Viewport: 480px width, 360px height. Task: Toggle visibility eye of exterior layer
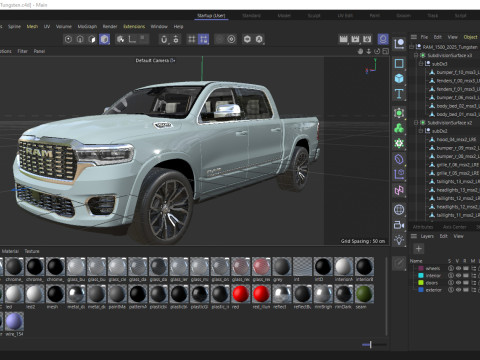(458, 290)
